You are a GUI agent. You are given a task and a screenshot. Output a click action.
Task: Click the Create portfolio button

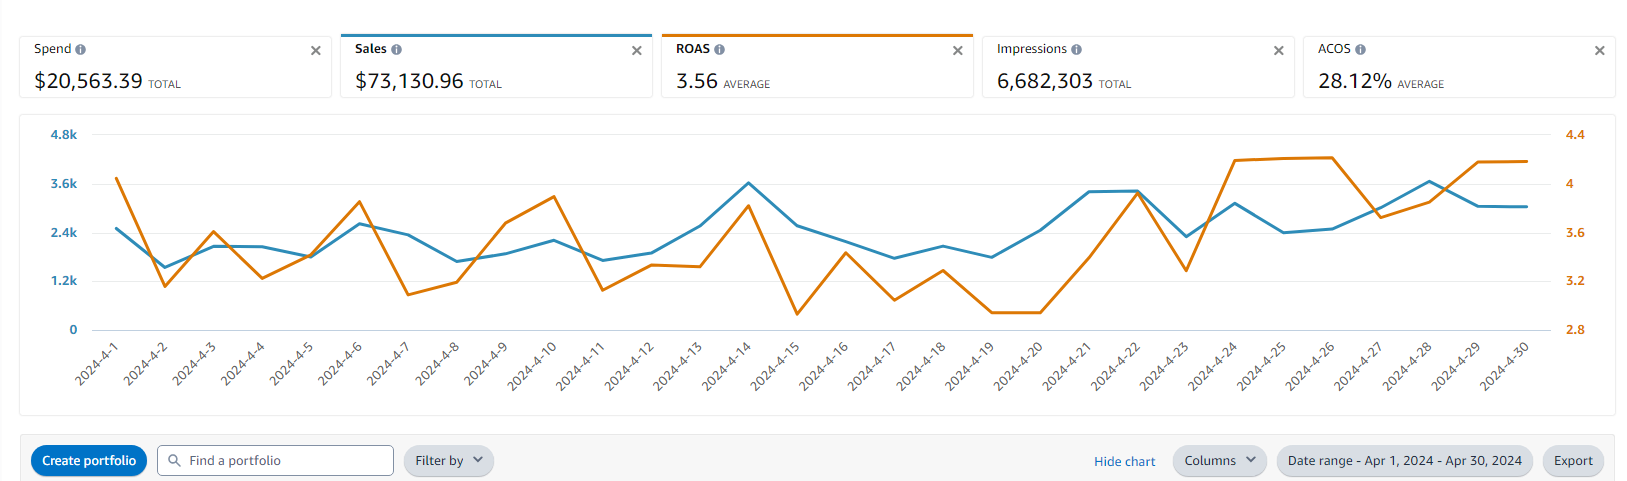tap(89, 461)
